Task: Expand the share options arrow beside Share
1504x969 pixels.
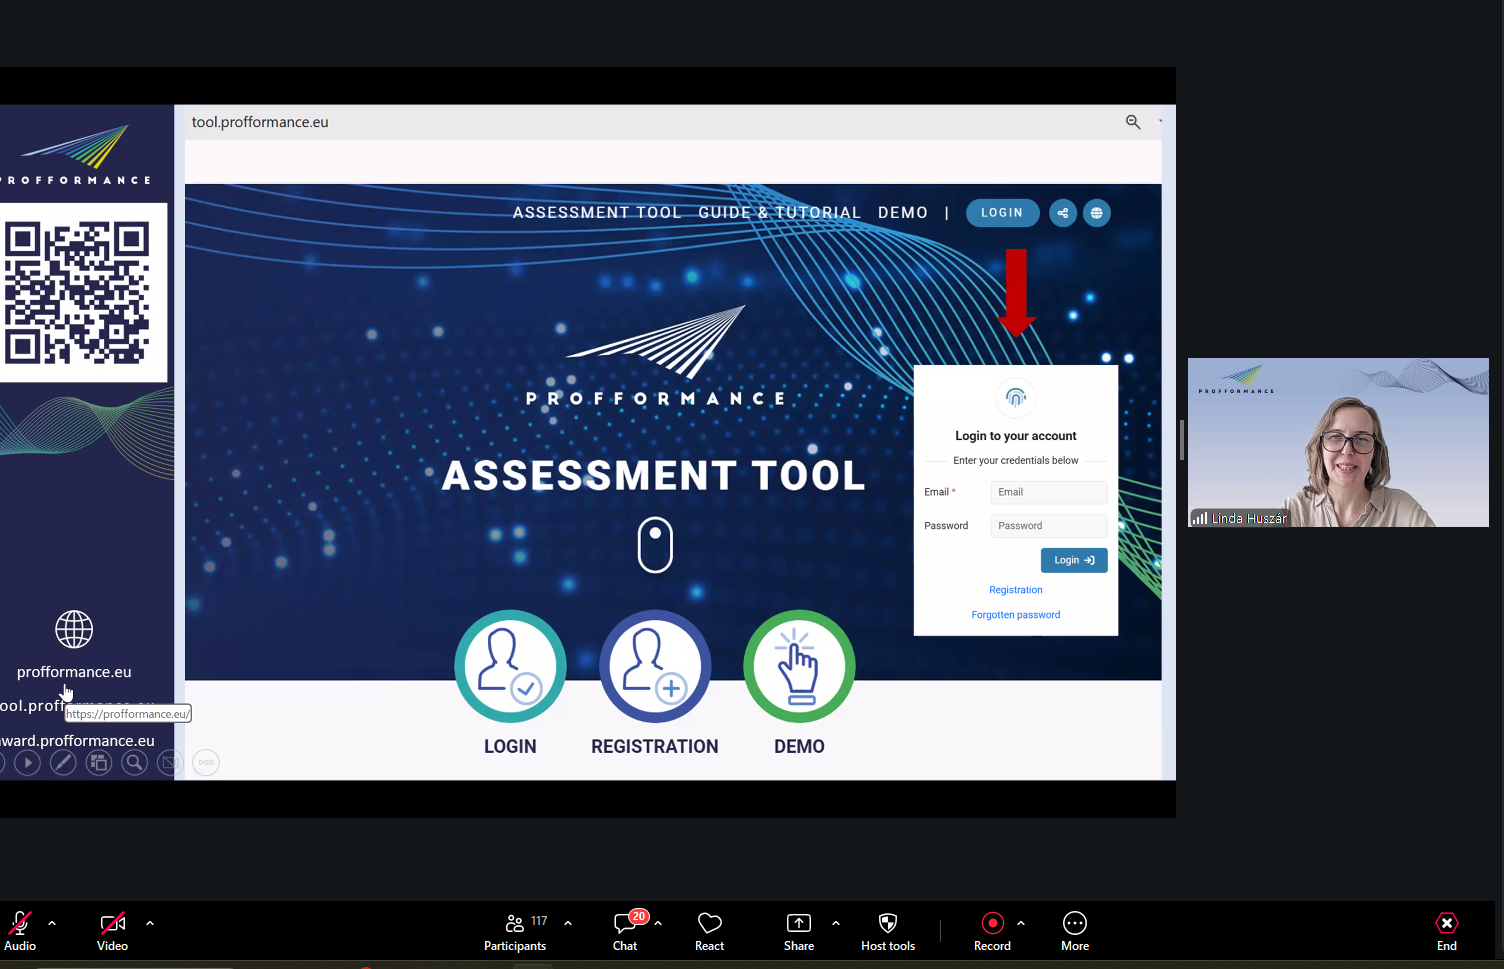Action: tap(836, 923)
